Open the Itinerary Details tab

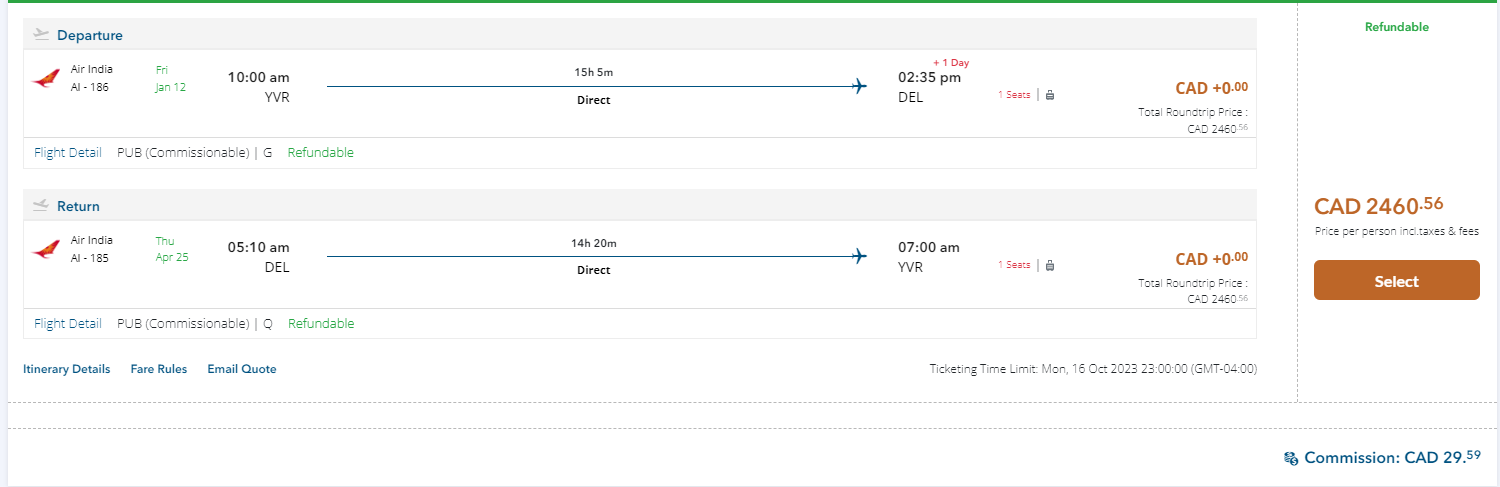(x=66, y=369)
